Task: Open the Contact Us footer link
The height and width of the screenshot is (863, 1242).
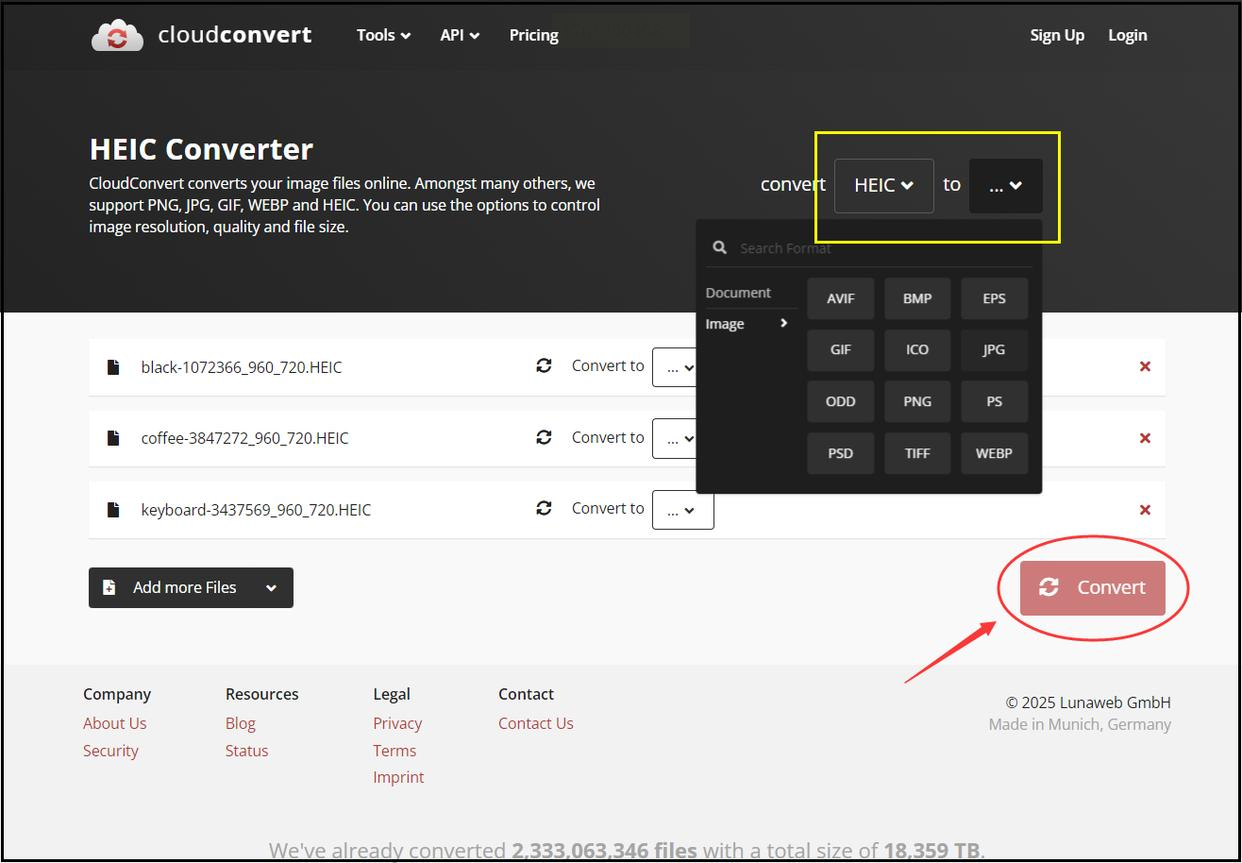Action: pos(535,723)
